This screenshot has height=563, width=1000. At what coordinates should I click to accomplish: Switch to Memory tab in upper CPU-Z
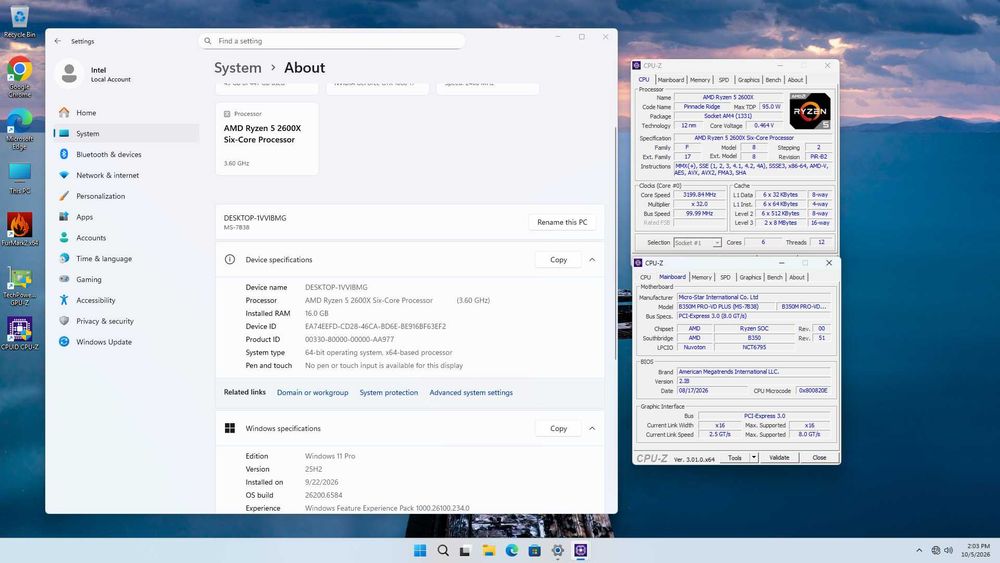click(x=700, y=80)
